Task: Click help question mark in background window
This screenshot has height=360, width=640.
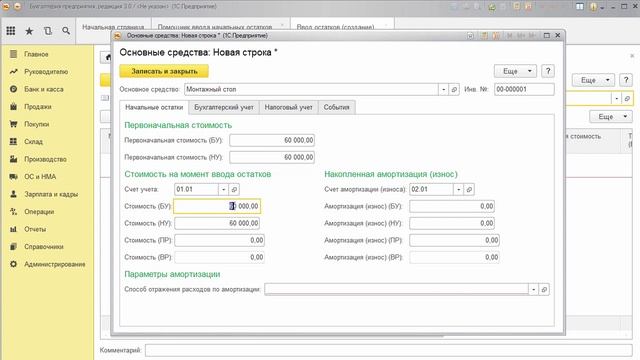Action: click(626, 80)
